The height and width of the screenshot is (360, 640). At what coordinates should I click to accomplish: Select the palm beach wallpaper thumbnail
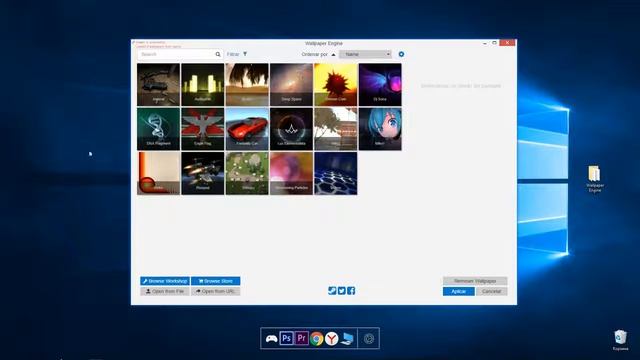(247, 84)
